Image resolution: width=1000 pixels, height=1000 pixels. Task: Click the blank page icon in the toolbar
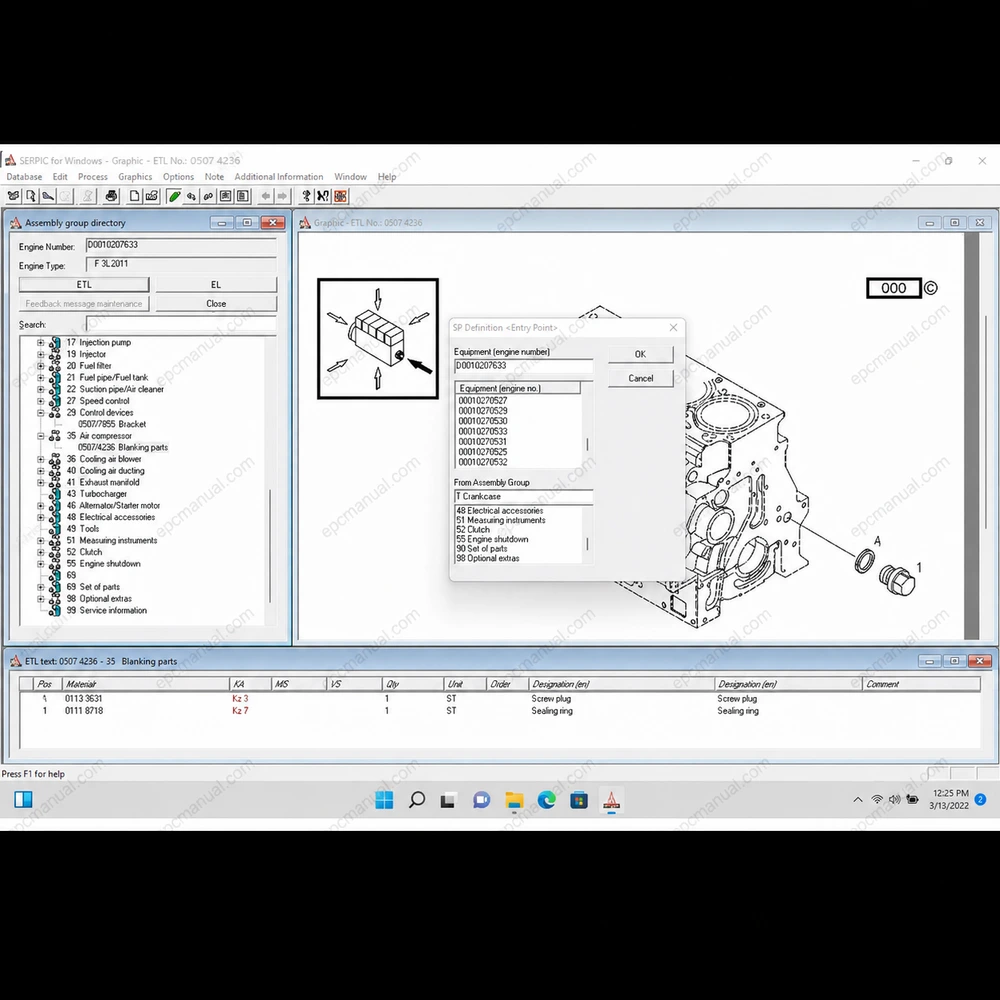[134, 196]
